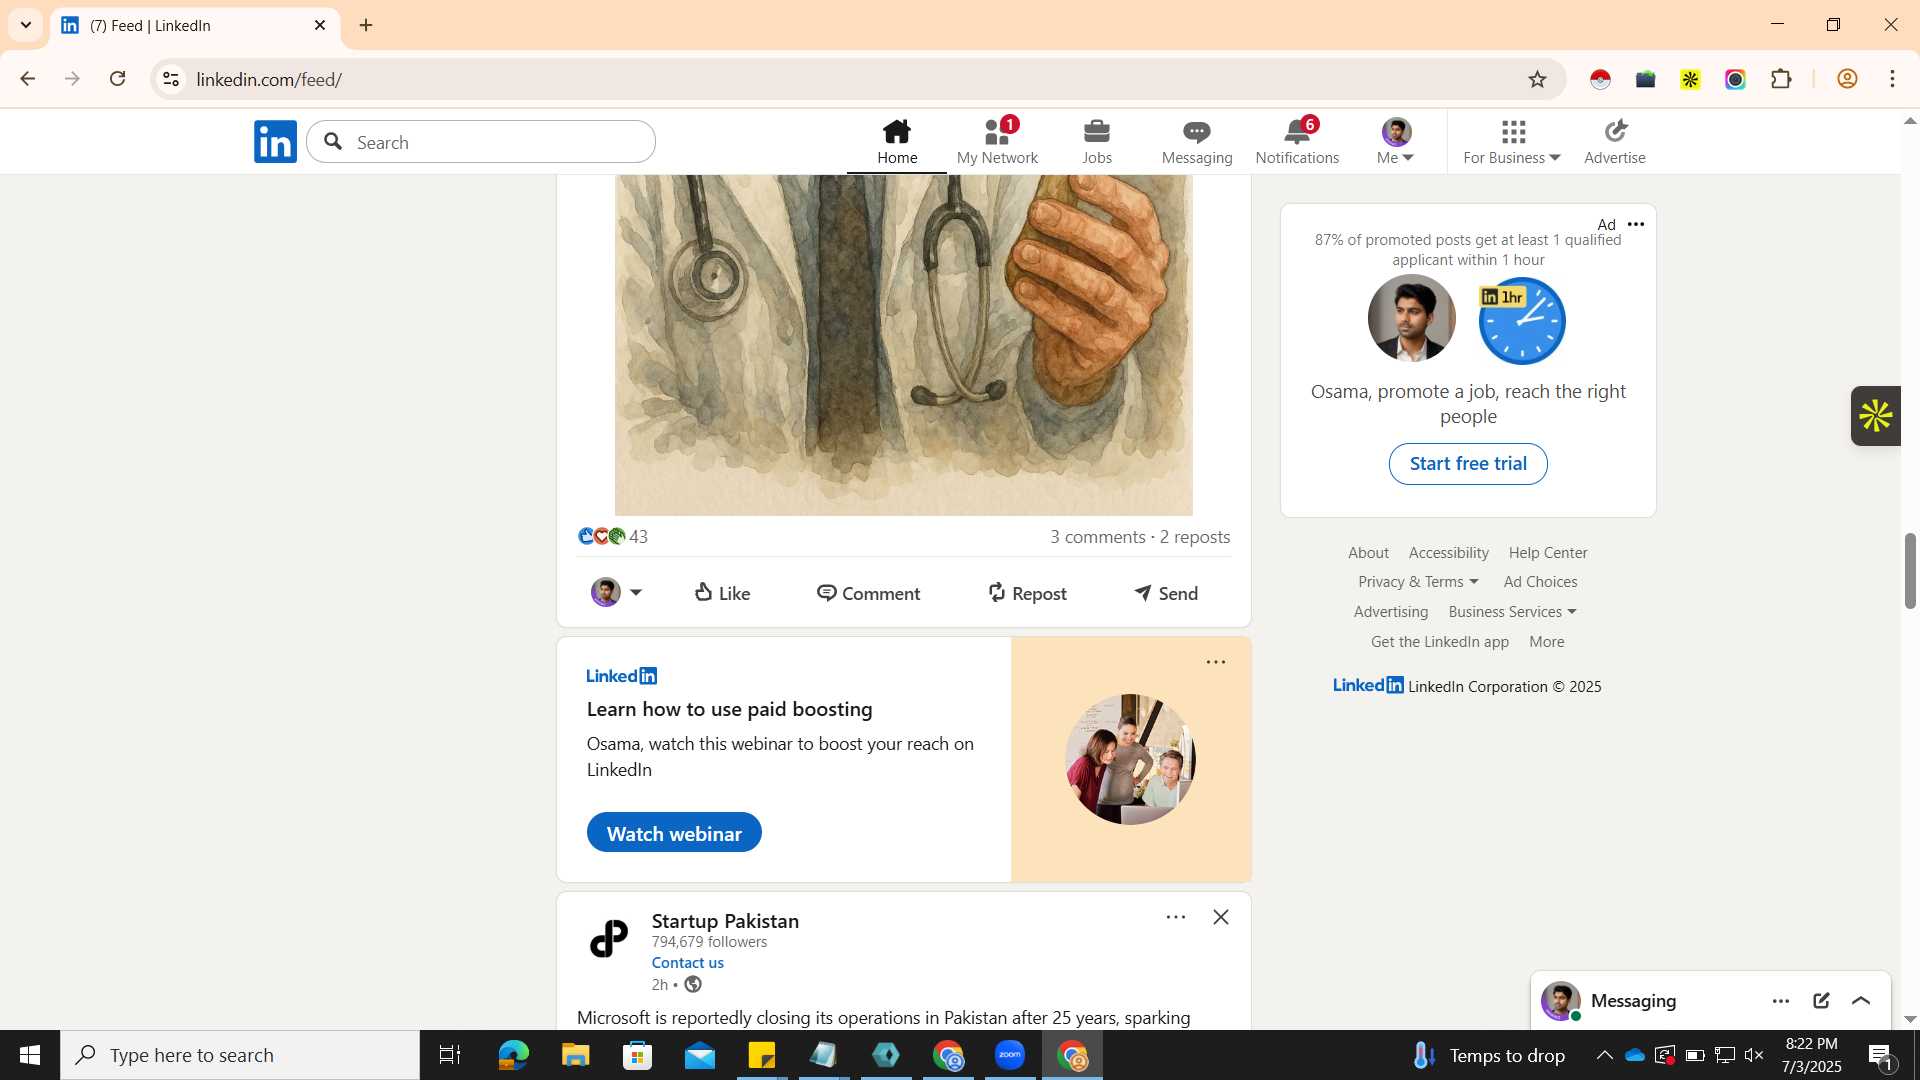Screen dimensions: 1920x1080
Task: Open the Advertising footer link
Action: [x=1391, y=612]
